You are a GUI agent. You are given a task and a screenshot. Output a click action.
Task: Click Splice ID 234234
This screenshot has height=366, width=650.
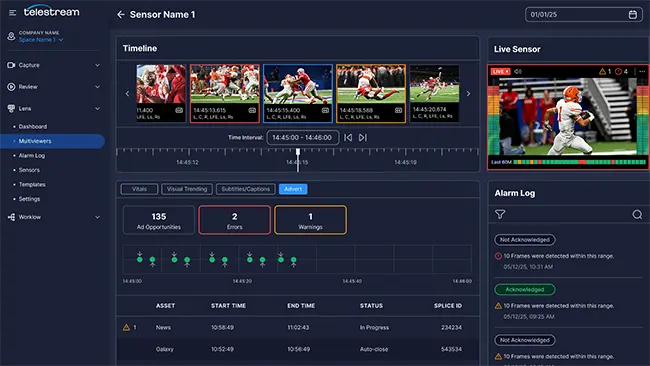tap(451, 327)
